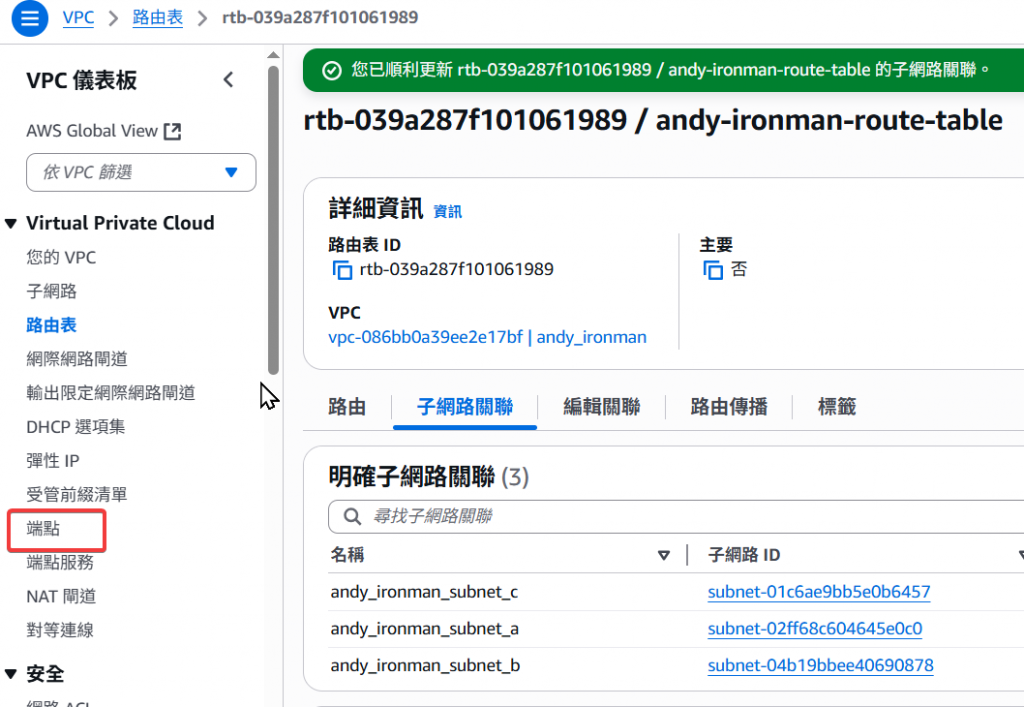Open 網際網路閘道 in sidebar
This screenshot has width=1024, height=707.
[x=77, y=359]
